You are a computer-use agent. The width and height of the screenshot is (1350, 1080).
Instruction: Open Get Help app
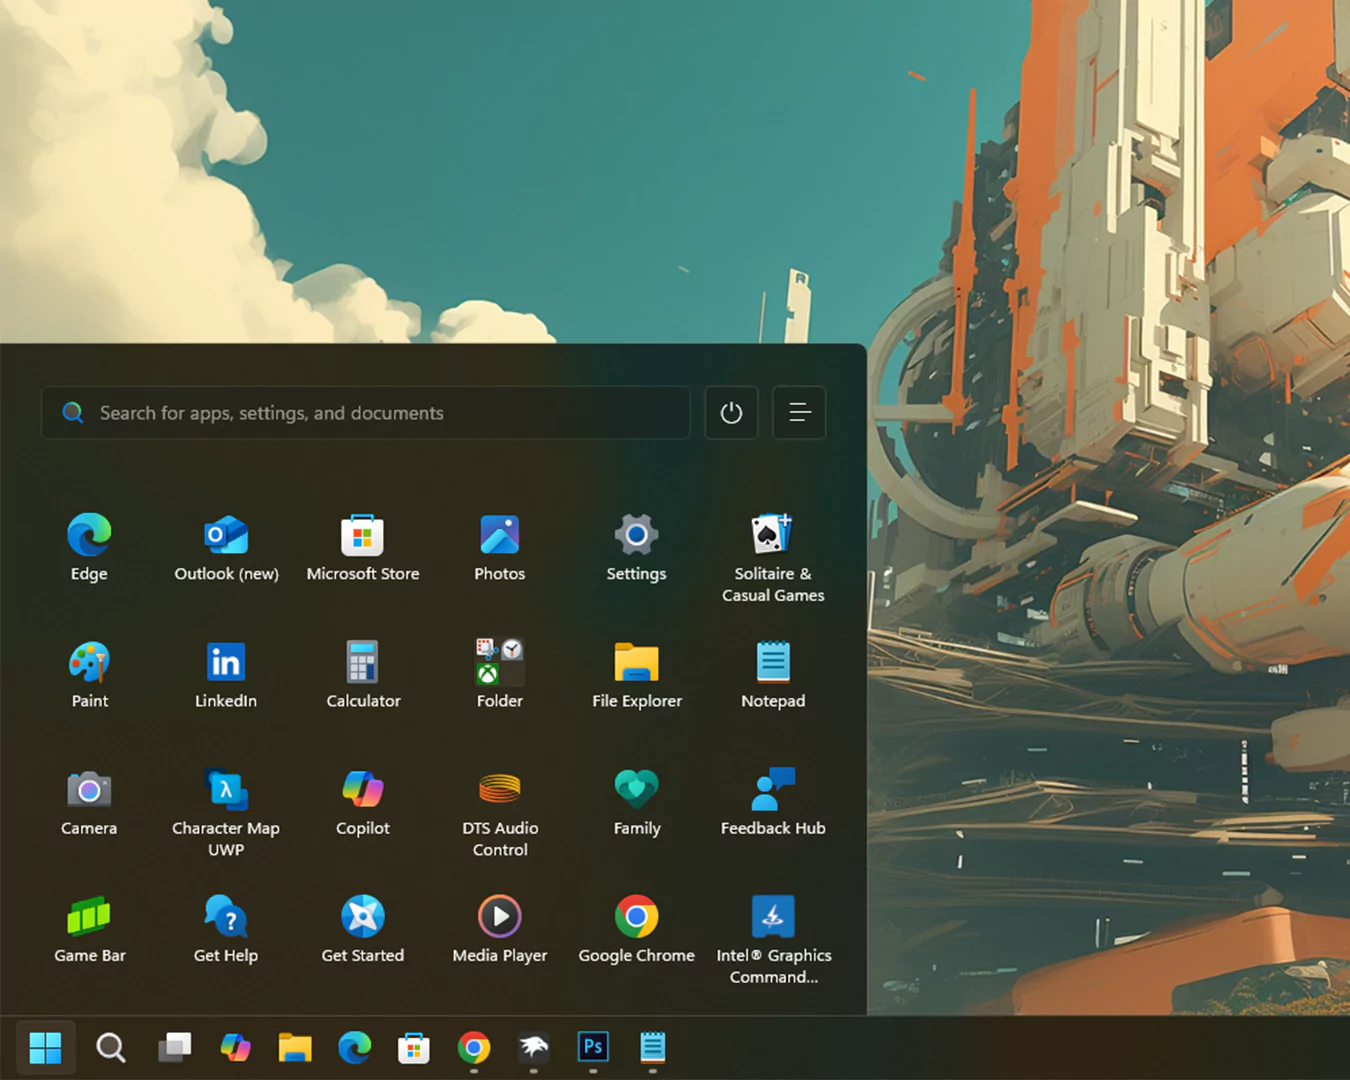(226, 928)
